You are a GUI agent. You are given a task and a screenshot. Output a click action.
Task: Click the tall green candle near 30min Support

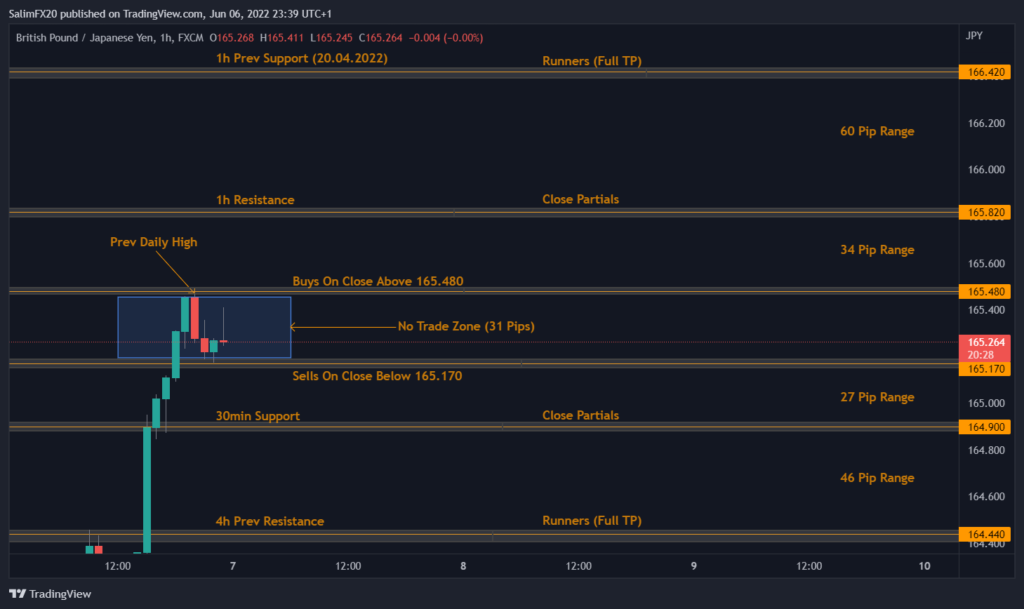tap(146, 490)
